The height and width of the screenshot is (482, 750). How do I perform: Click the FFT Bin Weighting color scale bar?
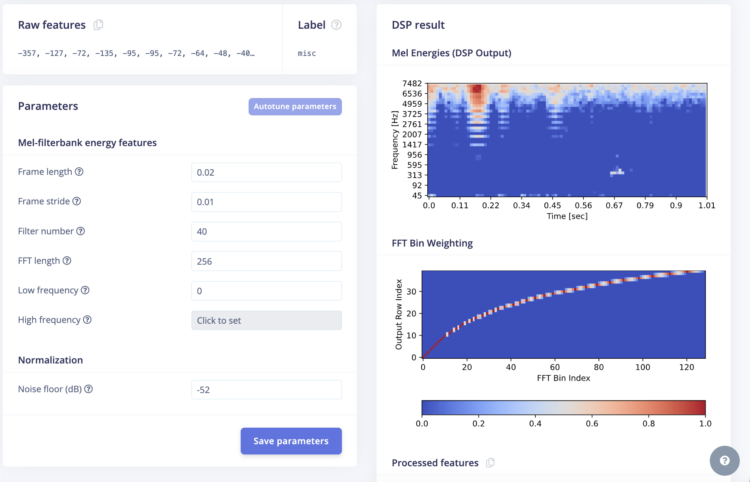coord(563,408)
